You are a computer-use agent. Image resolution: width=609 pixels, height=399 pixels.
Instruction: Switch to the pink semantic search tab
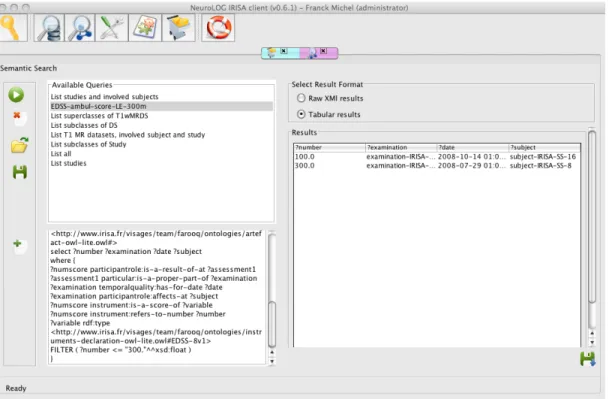[313, 53]
